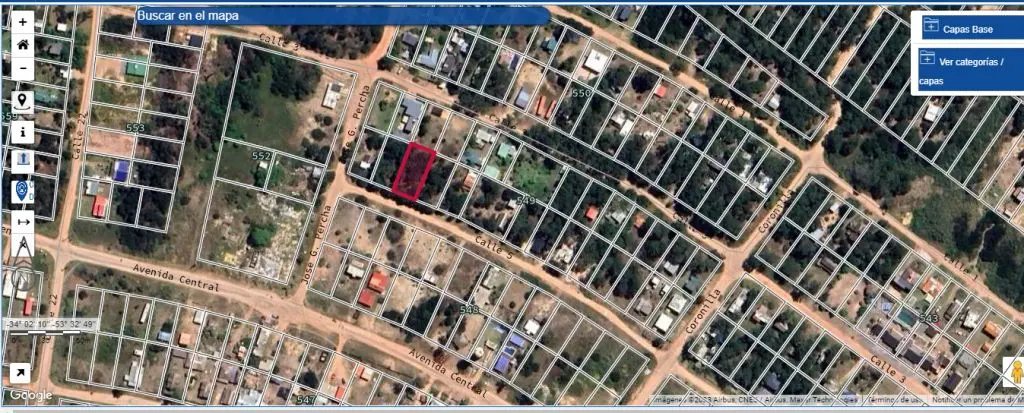Viewport: 1024px width, 413px height.
Task: Click the Calle 5 street label
Action: pos(494,249)
